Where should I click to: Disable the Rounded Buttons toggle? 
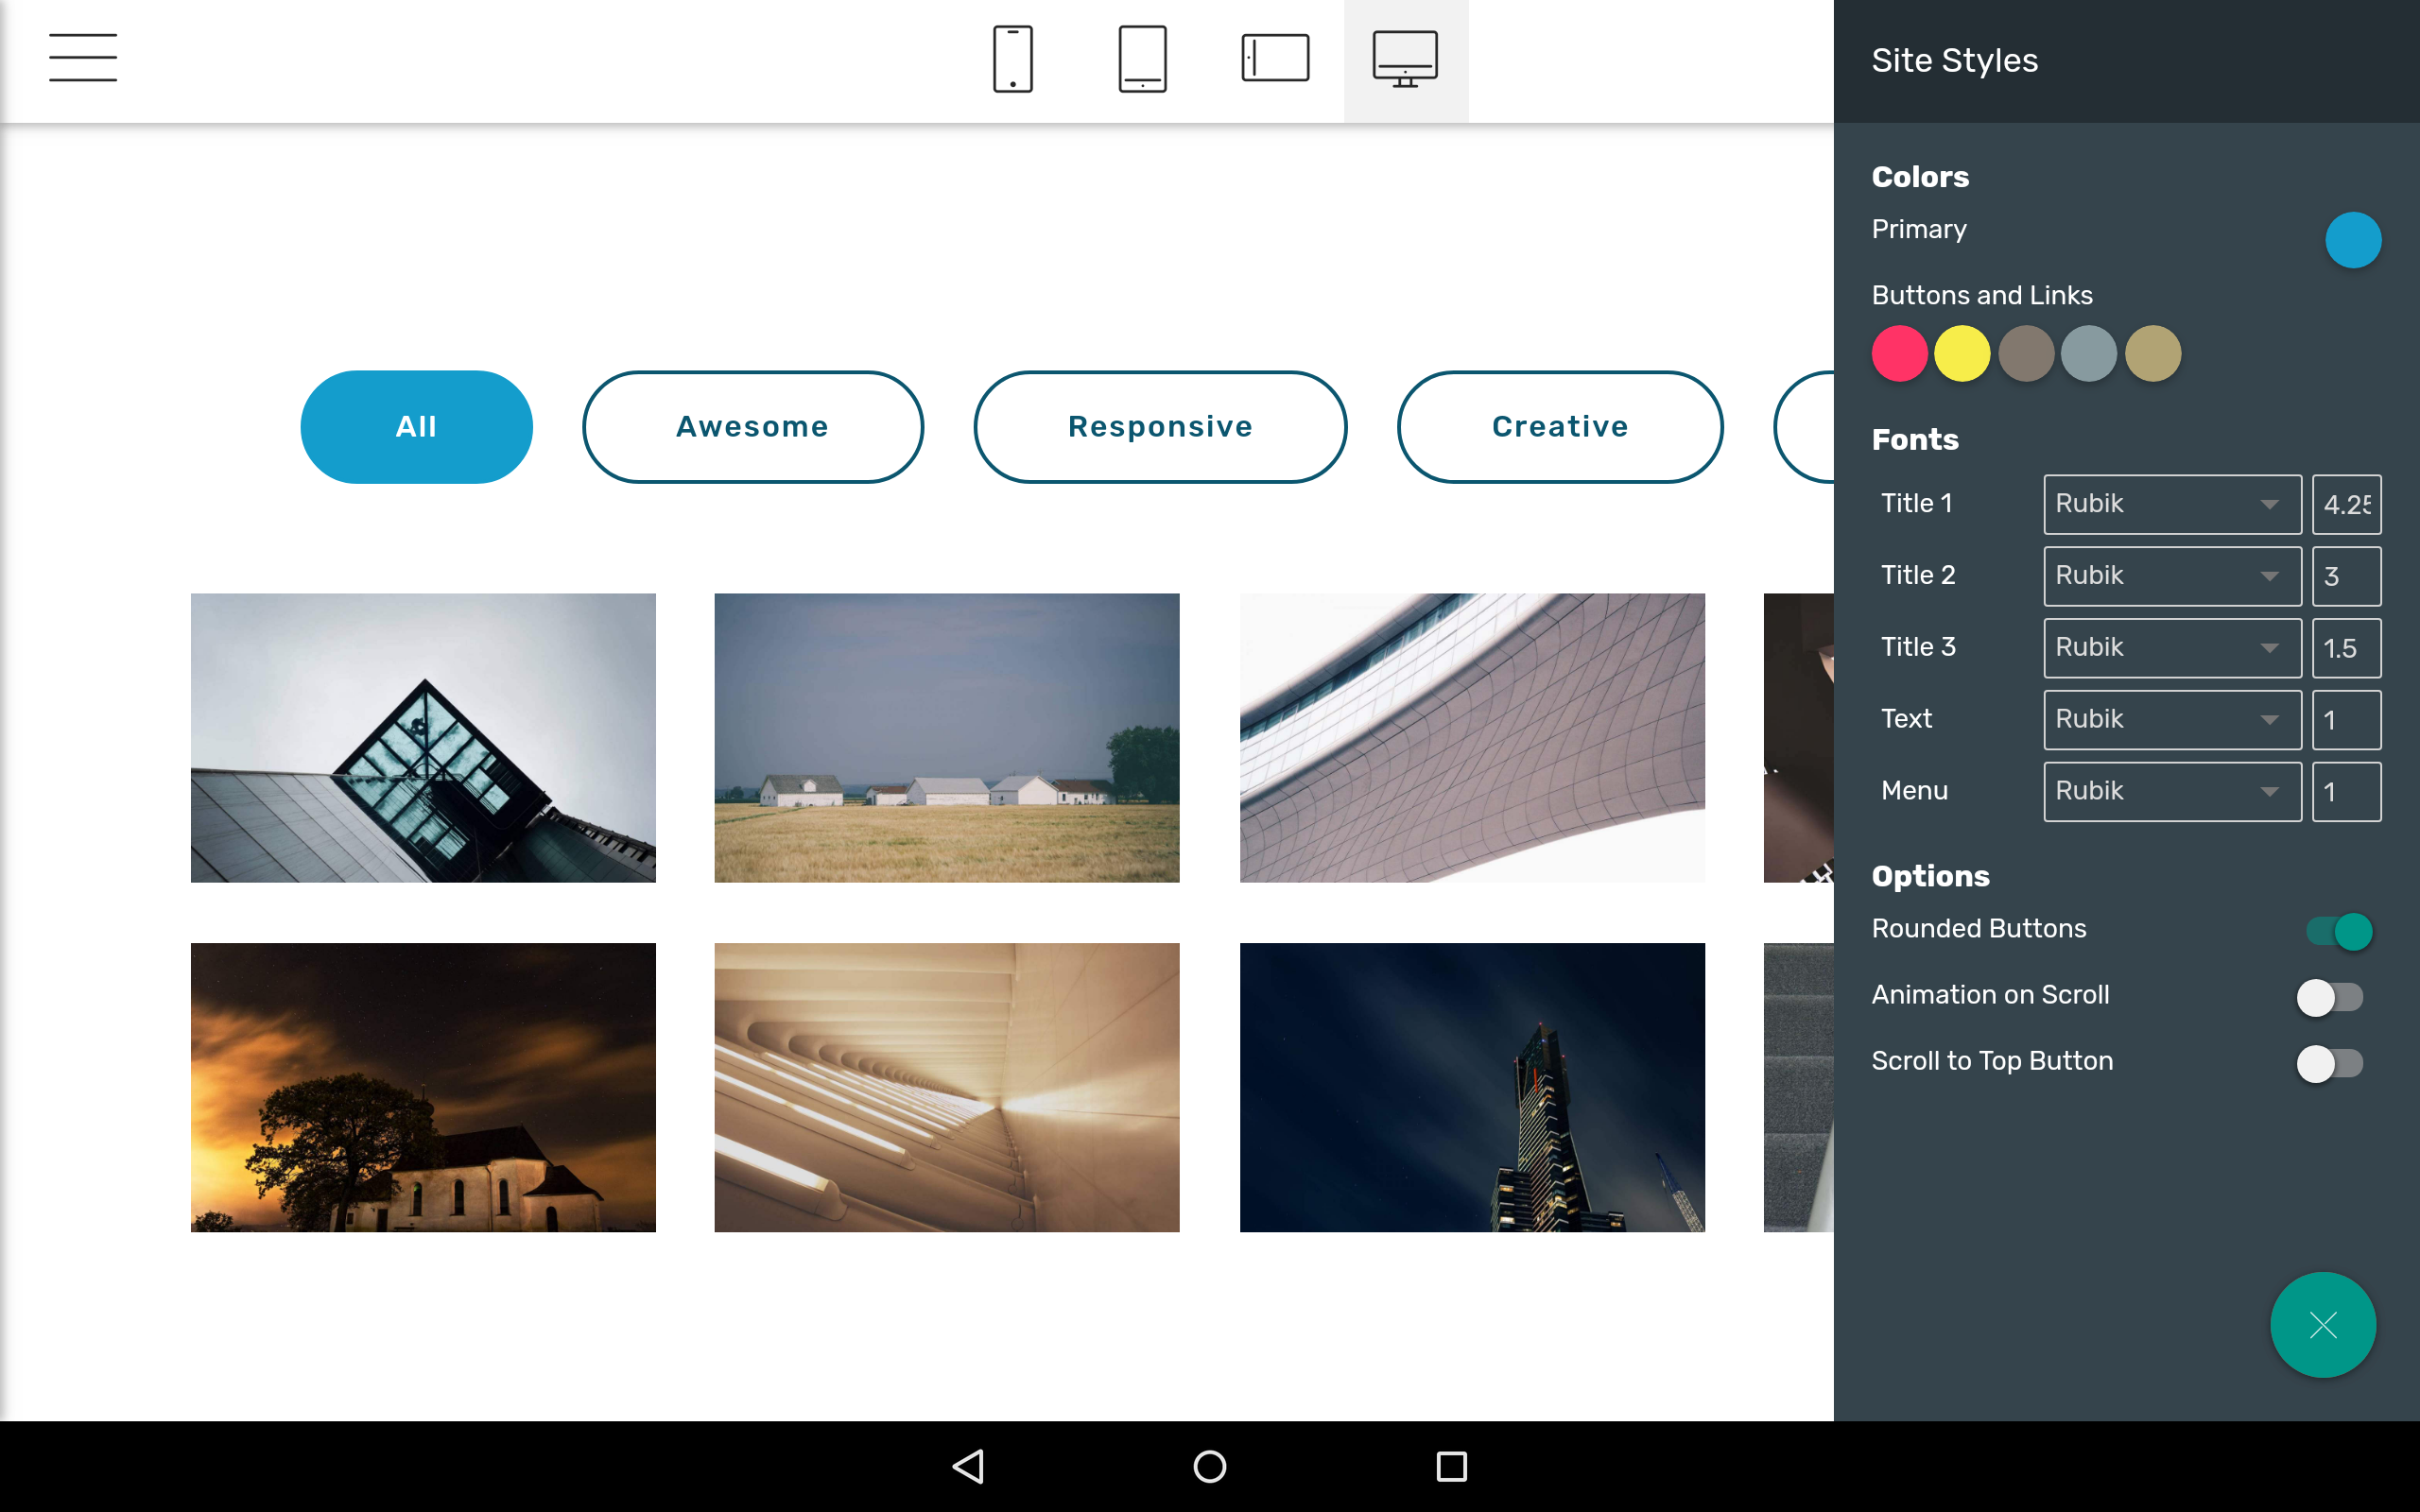pos(2338,931)
